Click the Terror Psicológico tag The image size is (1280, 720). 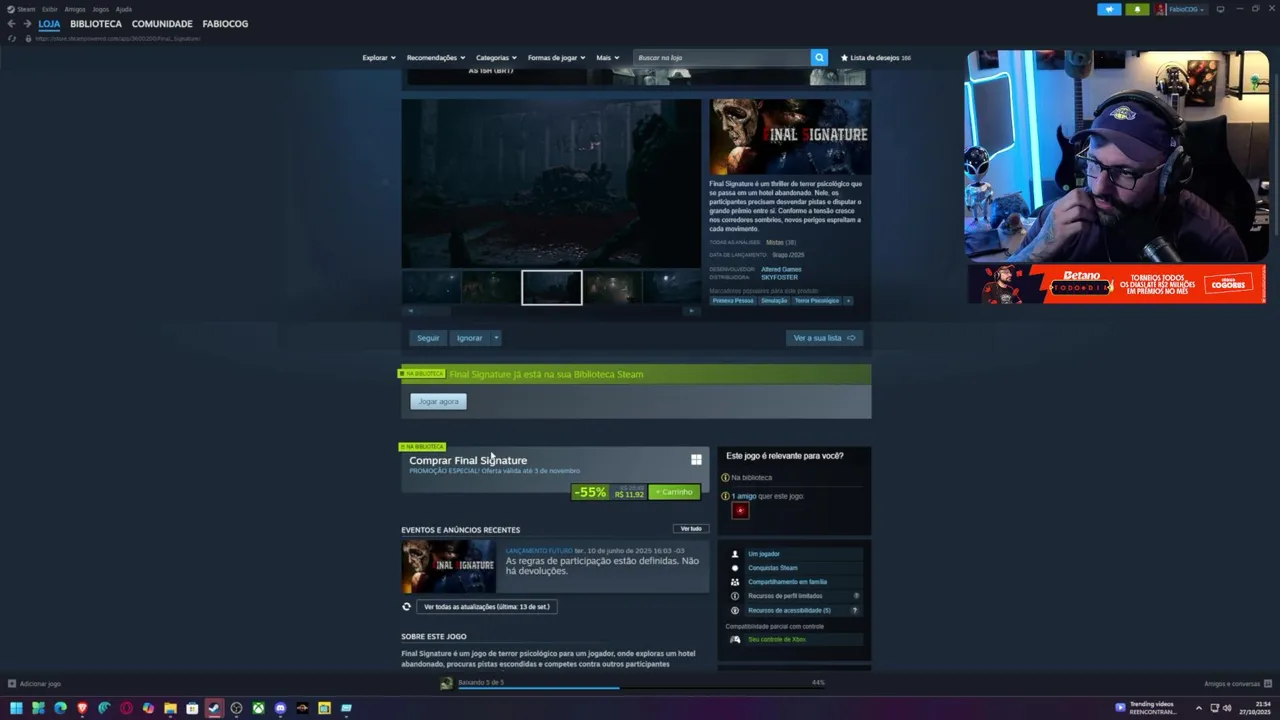pos(817,300)
